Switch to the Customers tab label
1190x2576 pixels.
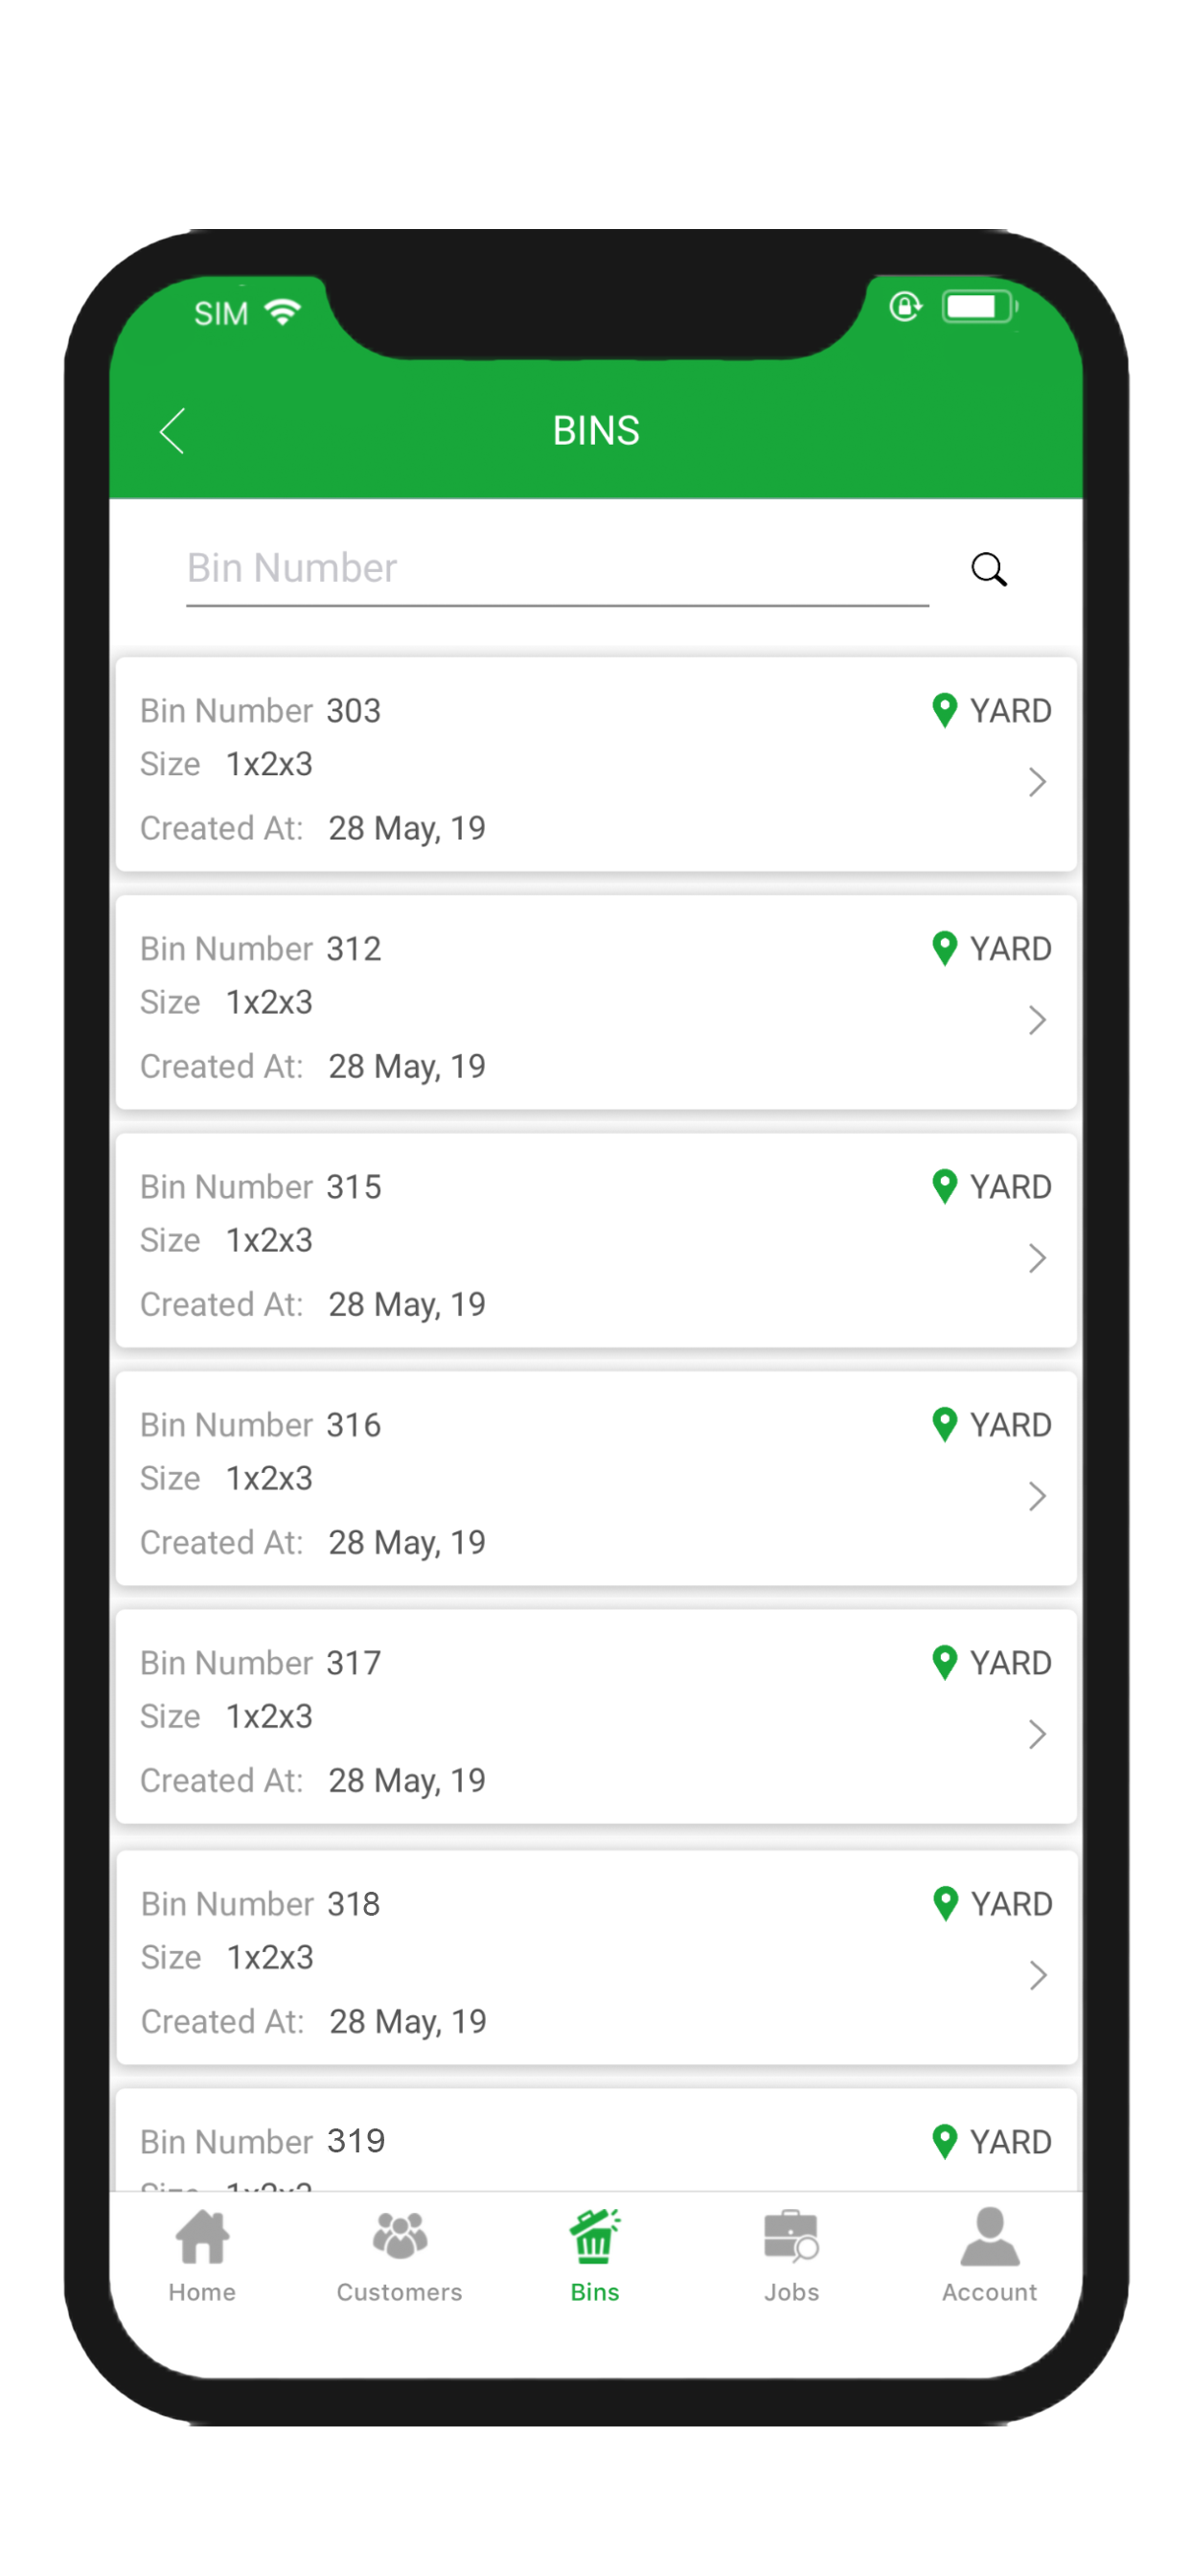click(x=399, y=2292)
